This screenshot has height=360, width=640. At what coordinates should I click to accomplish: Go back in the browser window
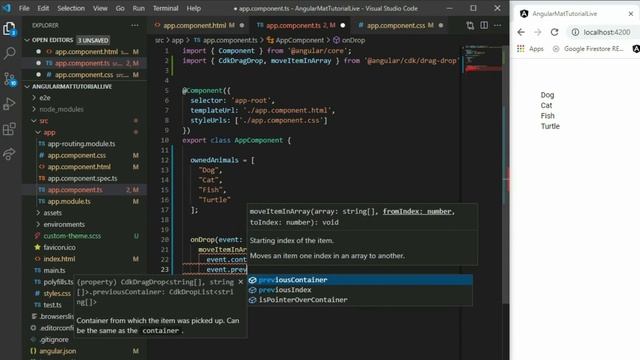click(521, 32)
